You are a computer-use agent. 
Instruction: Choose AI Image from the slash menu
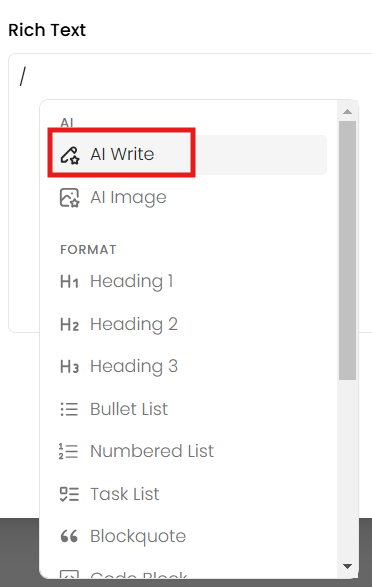tap(189, 198)
